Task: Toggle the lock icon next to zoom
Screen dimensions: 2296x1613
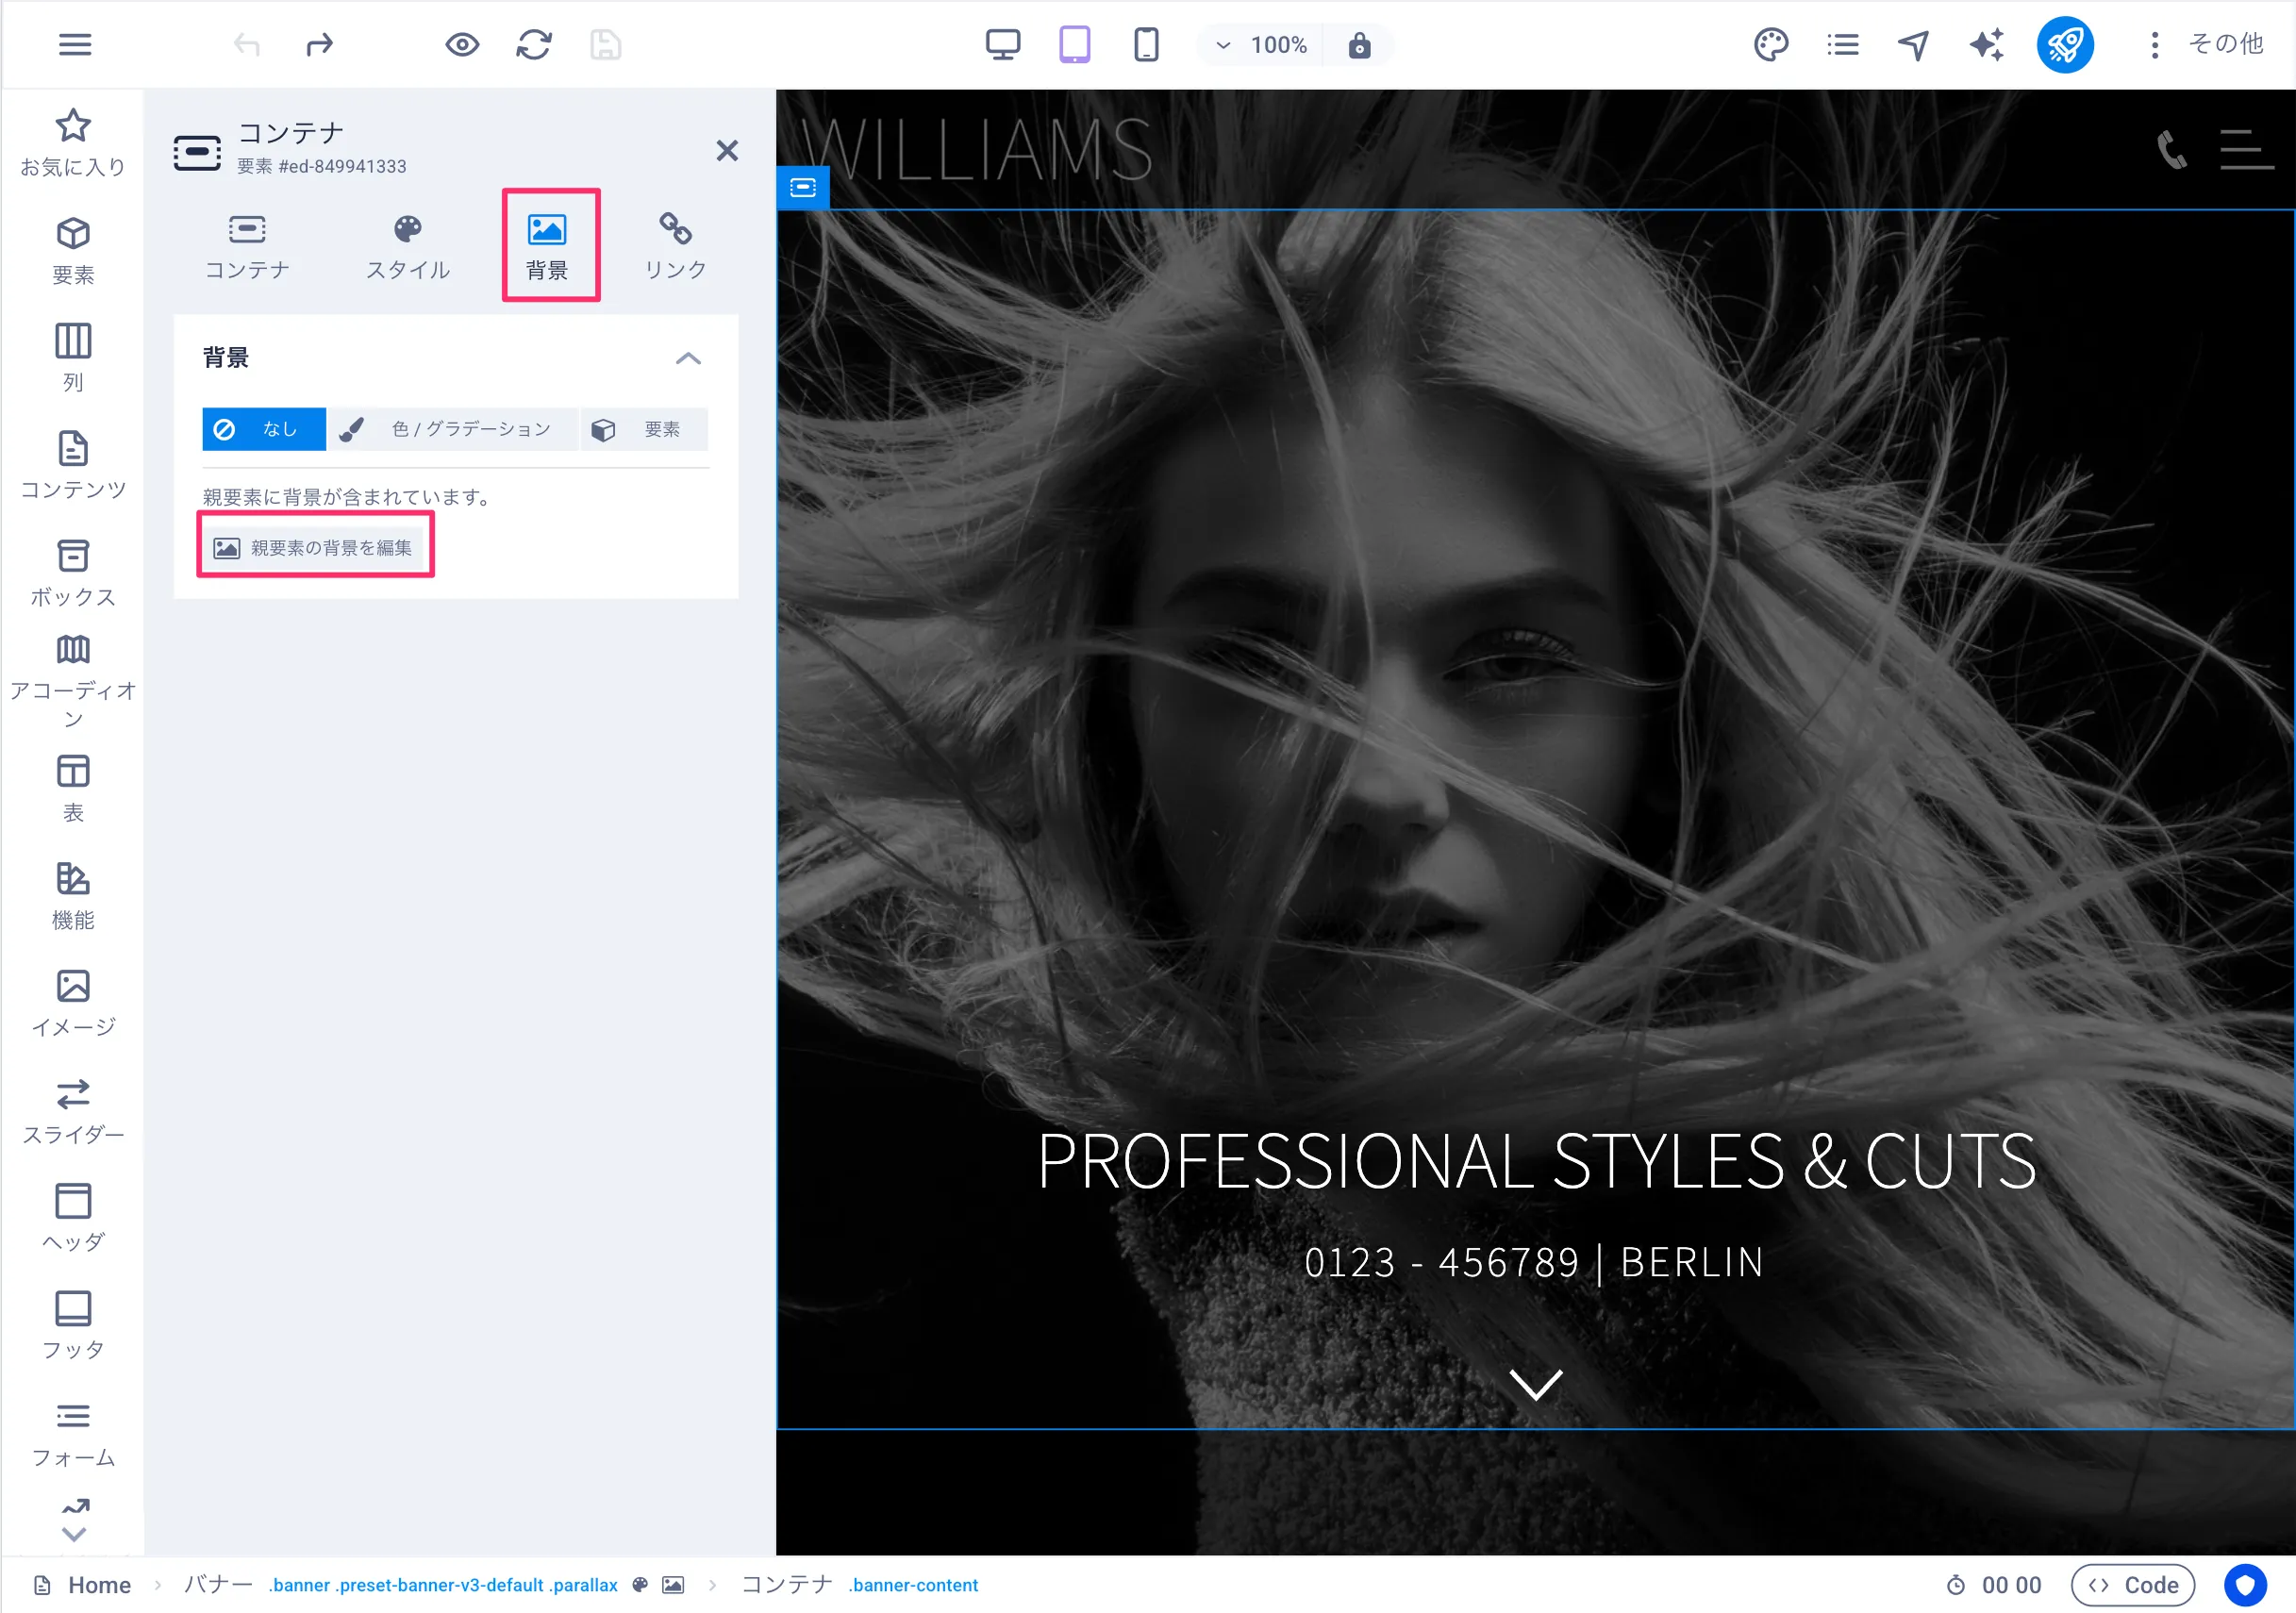Action: tap(1360, 45)
